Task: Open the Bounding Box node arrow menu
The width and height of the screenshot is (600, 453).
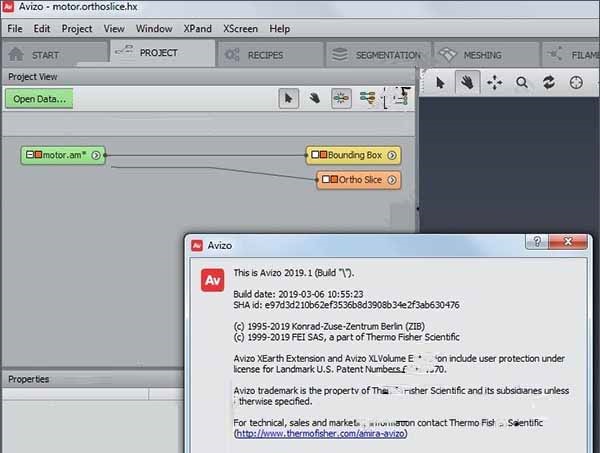Action: pyautogui.click(x=392, y=155)
